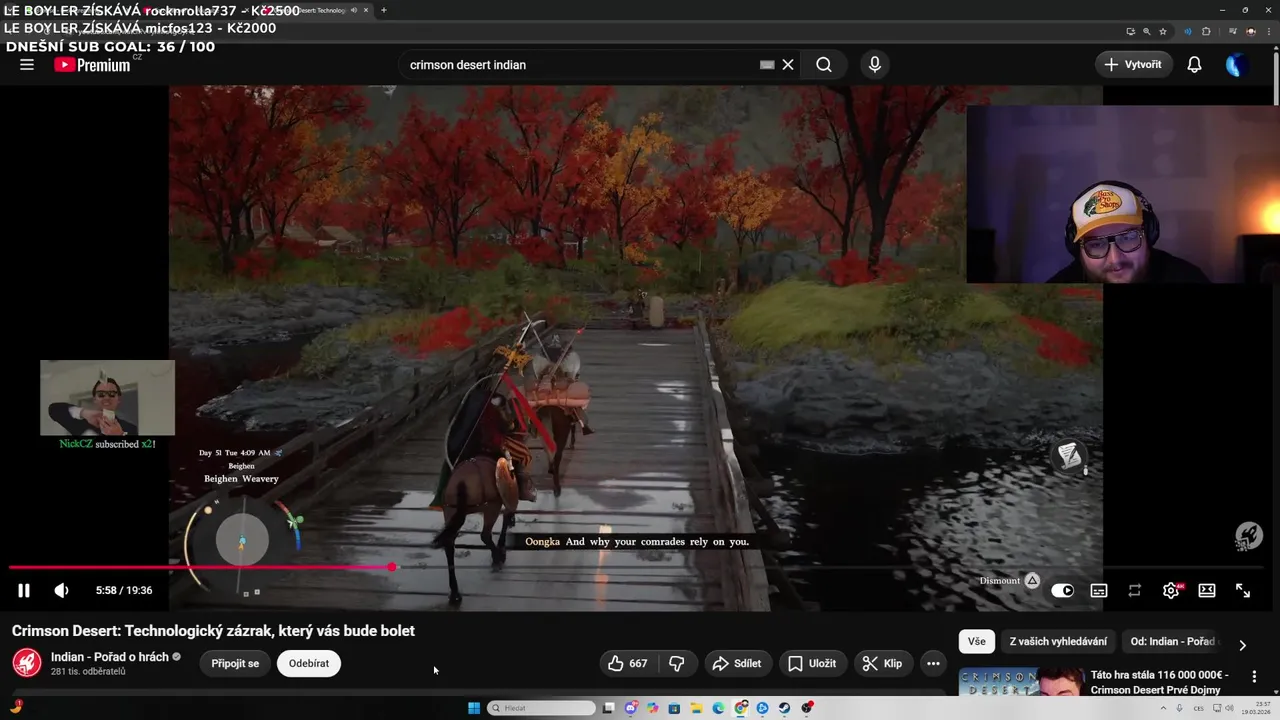Select the Vše filter chip
Image resolution: width=1280 pixels, height=720 pixels.
977,641
